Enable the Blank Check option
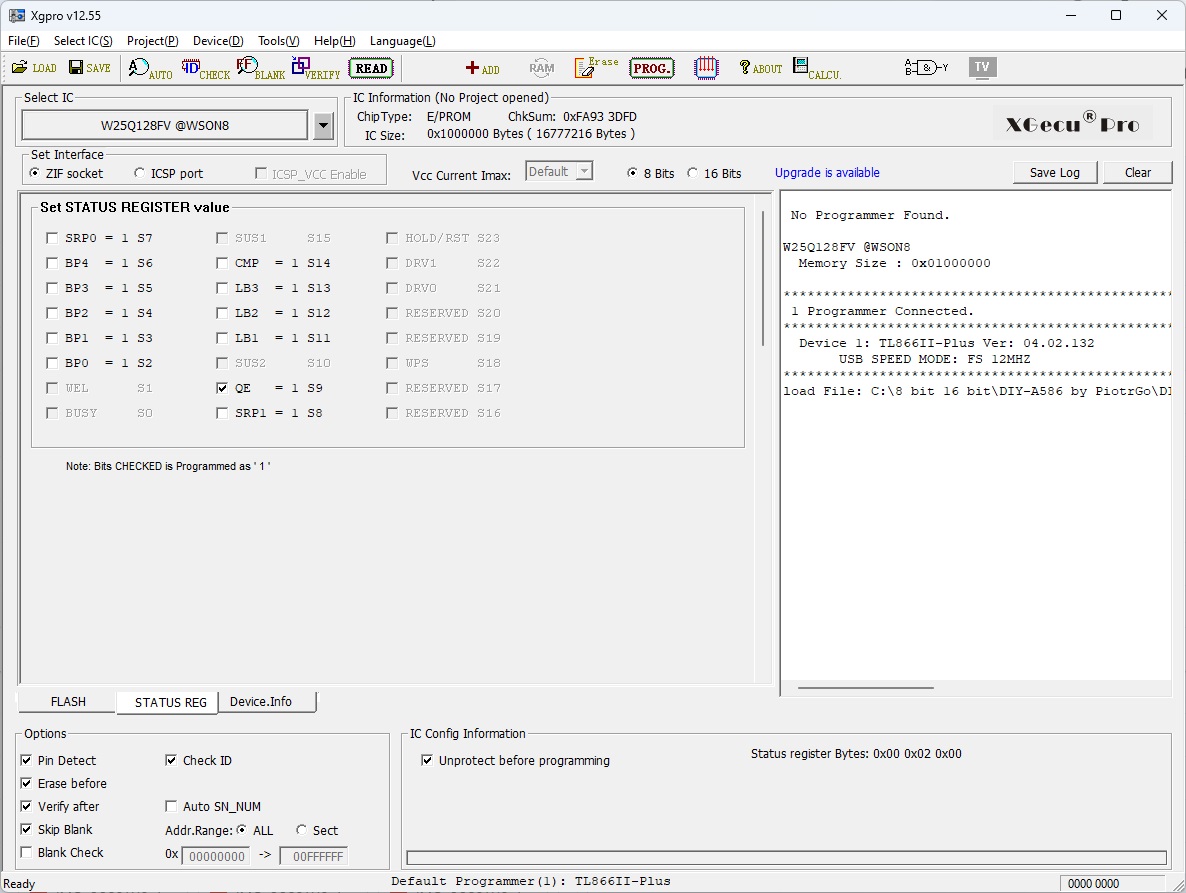The width and height of the screenshot is (1186, 893). 27,853
